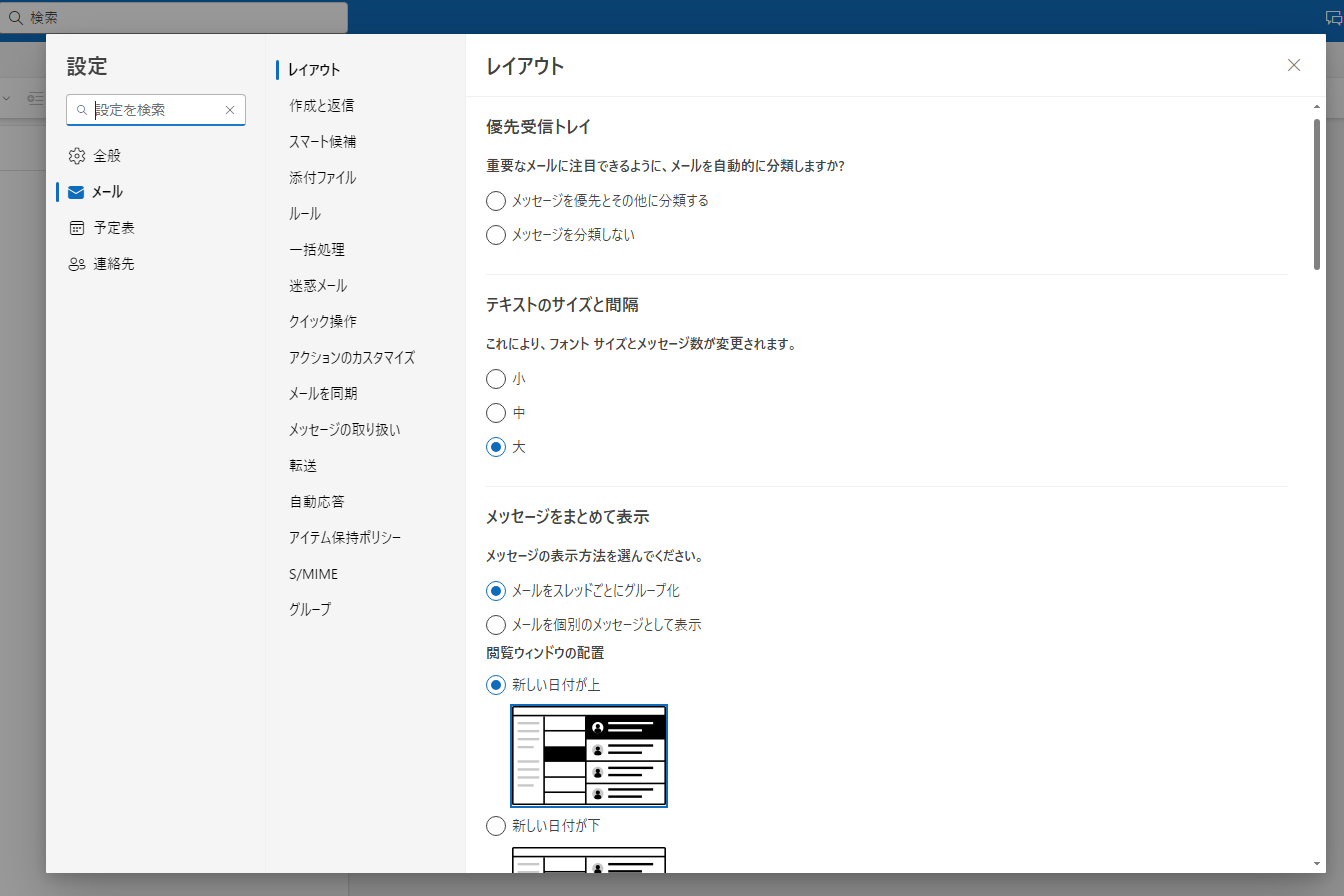
Task: Click the envelope icon for メール
Action: click(77, 192)
